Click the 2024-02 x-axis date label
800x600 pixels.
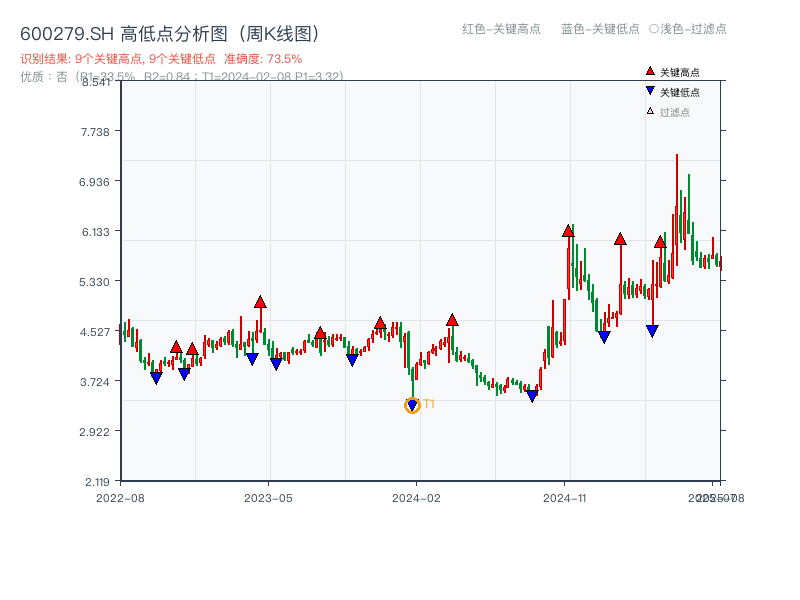417,497
